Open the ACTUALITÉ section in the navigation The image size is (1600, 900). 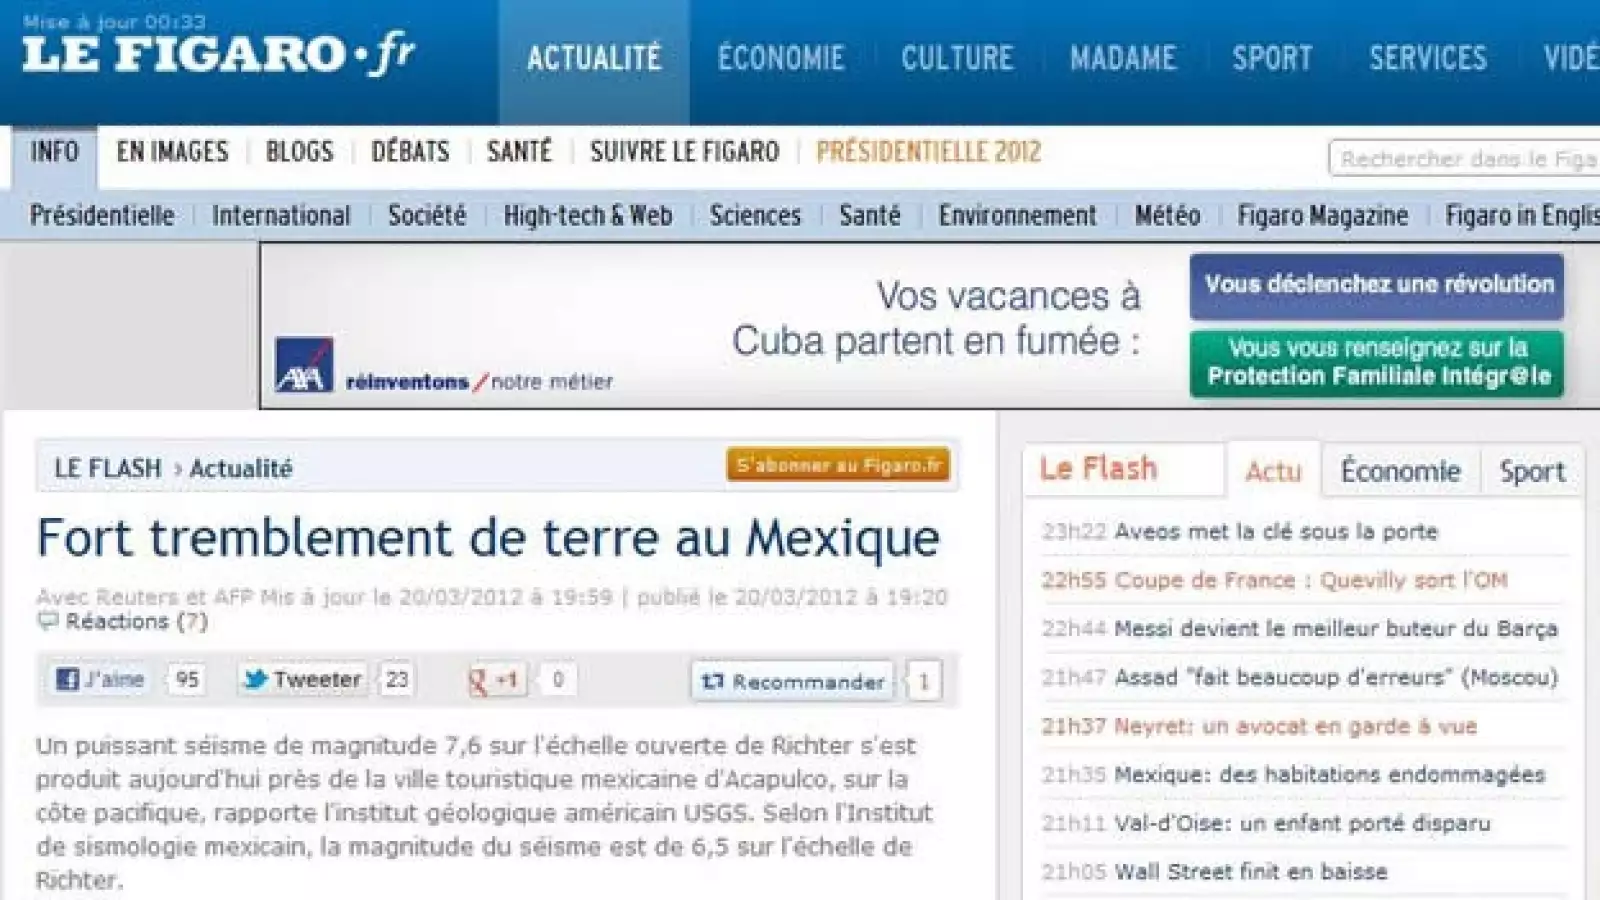coord(594,57)
